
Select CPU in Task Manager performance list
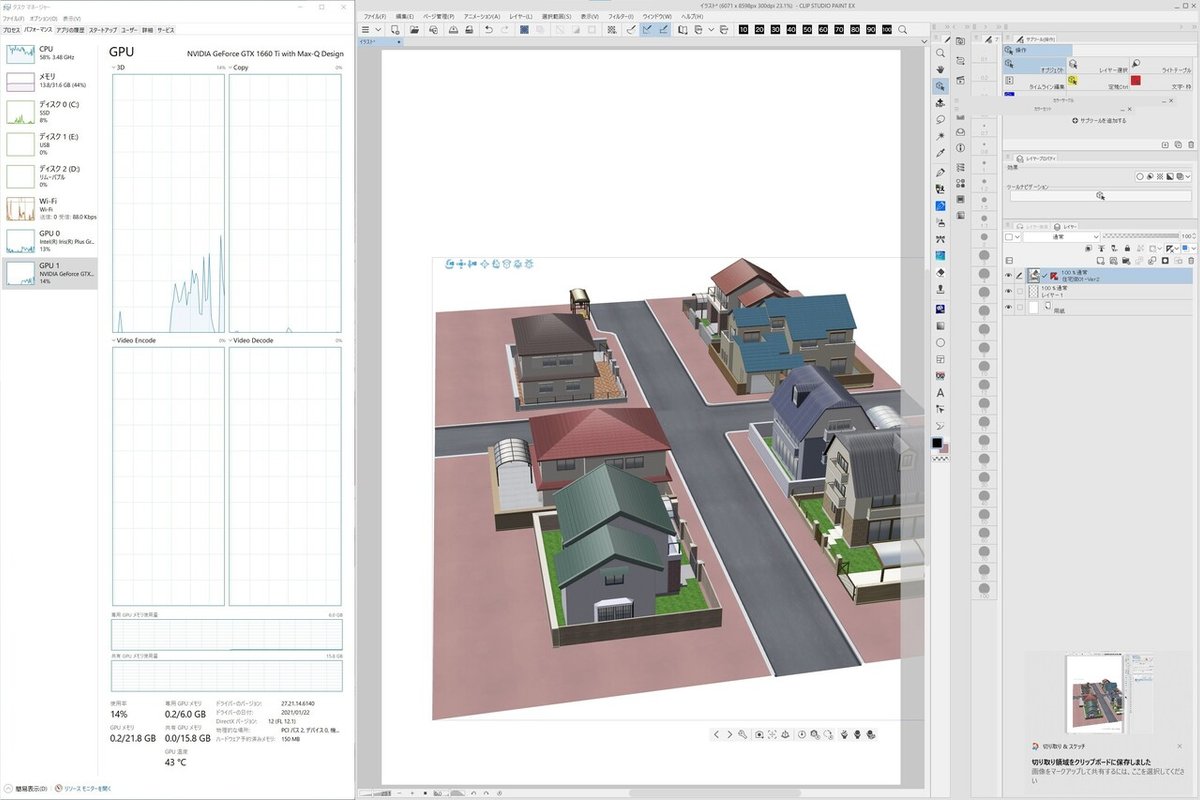click(50, 53)
